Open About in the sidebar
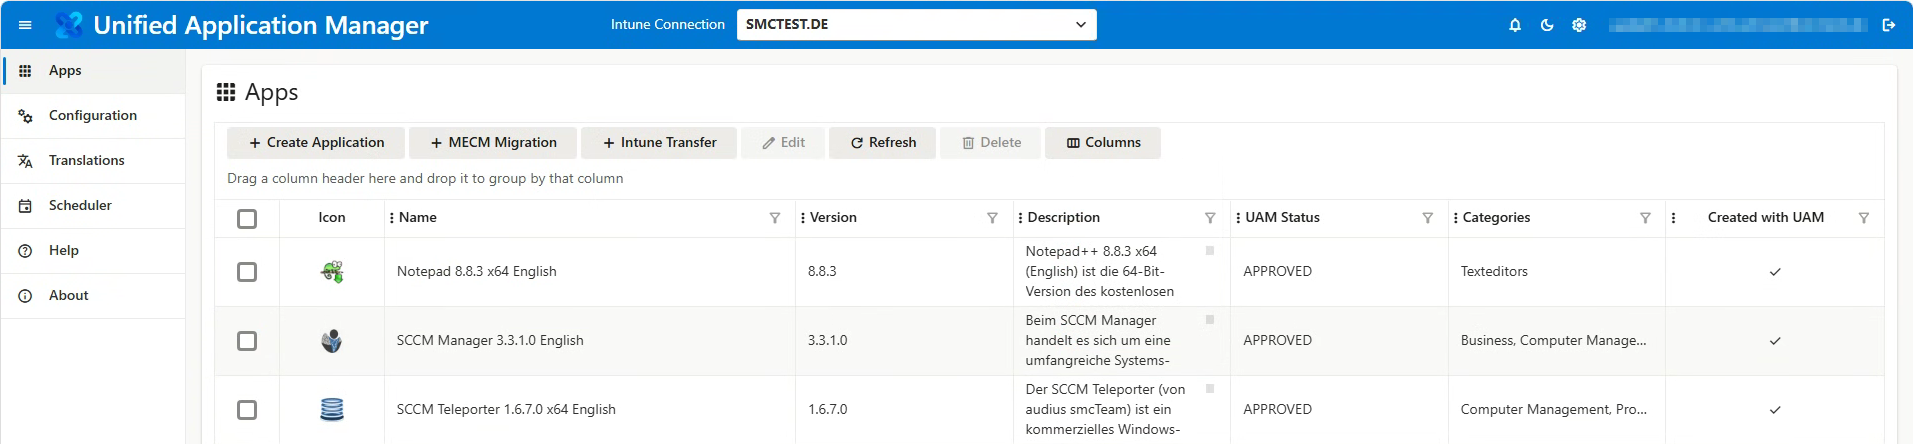1913x444 pixels. coord(93,296)
